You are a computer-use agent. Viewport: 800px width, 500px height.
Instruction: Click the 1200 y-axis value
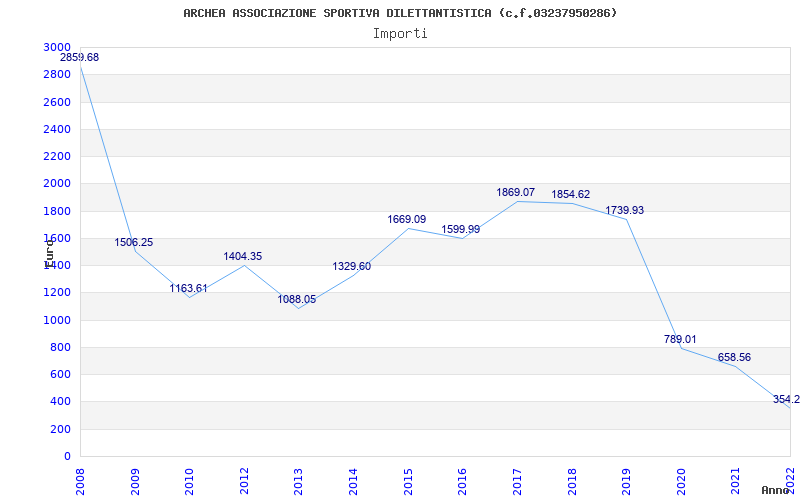point(57,293)
